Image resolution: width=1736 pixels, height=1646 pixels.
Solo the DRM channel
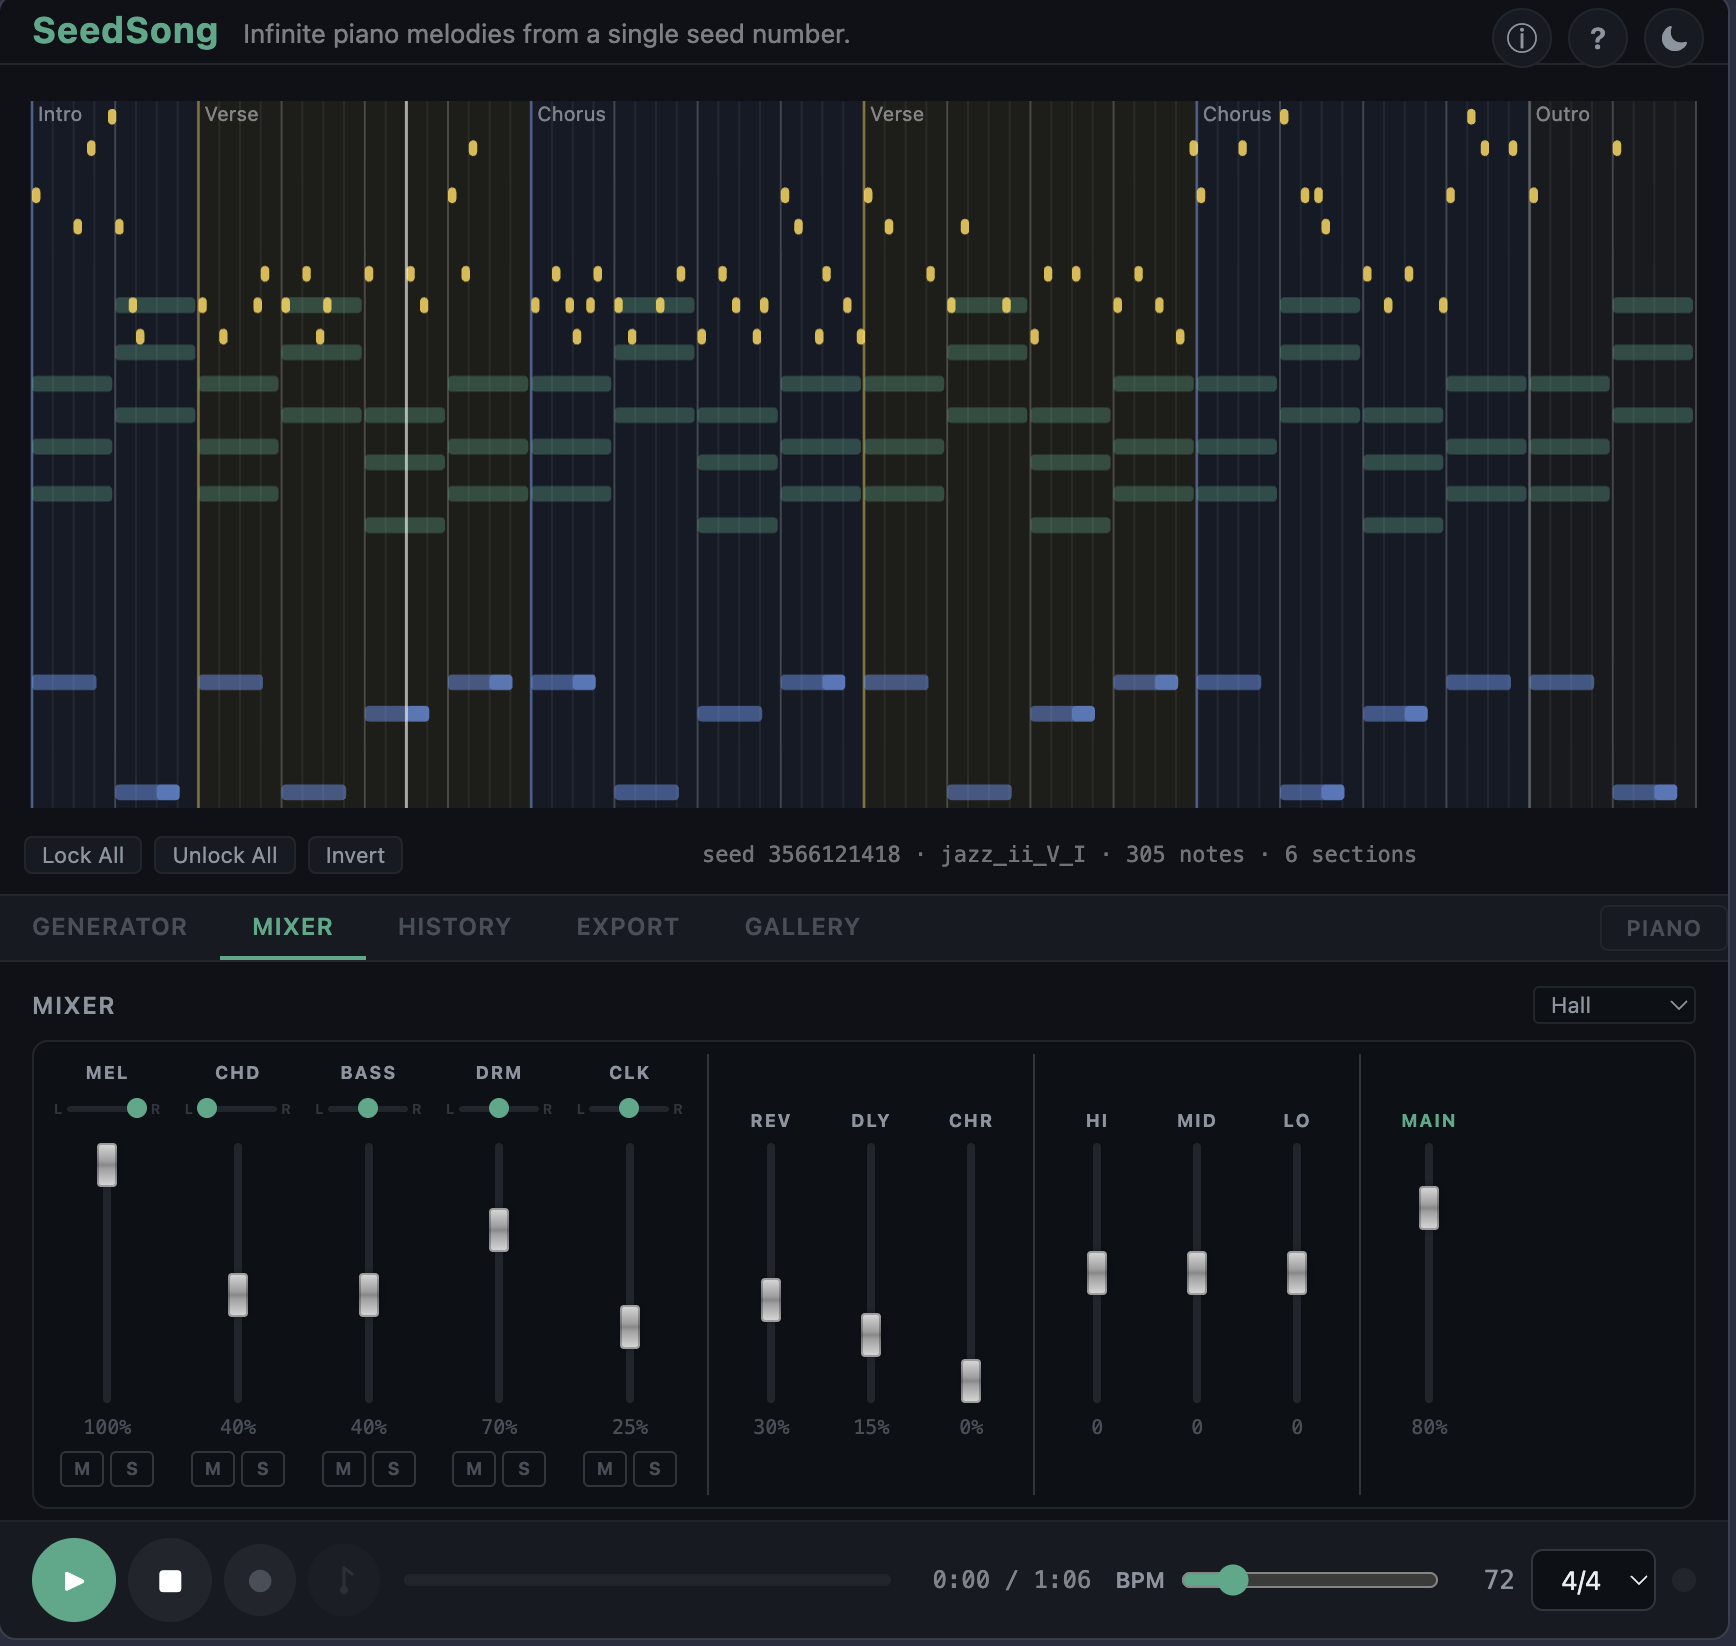pyautogui.click(x=524, y=1469)
